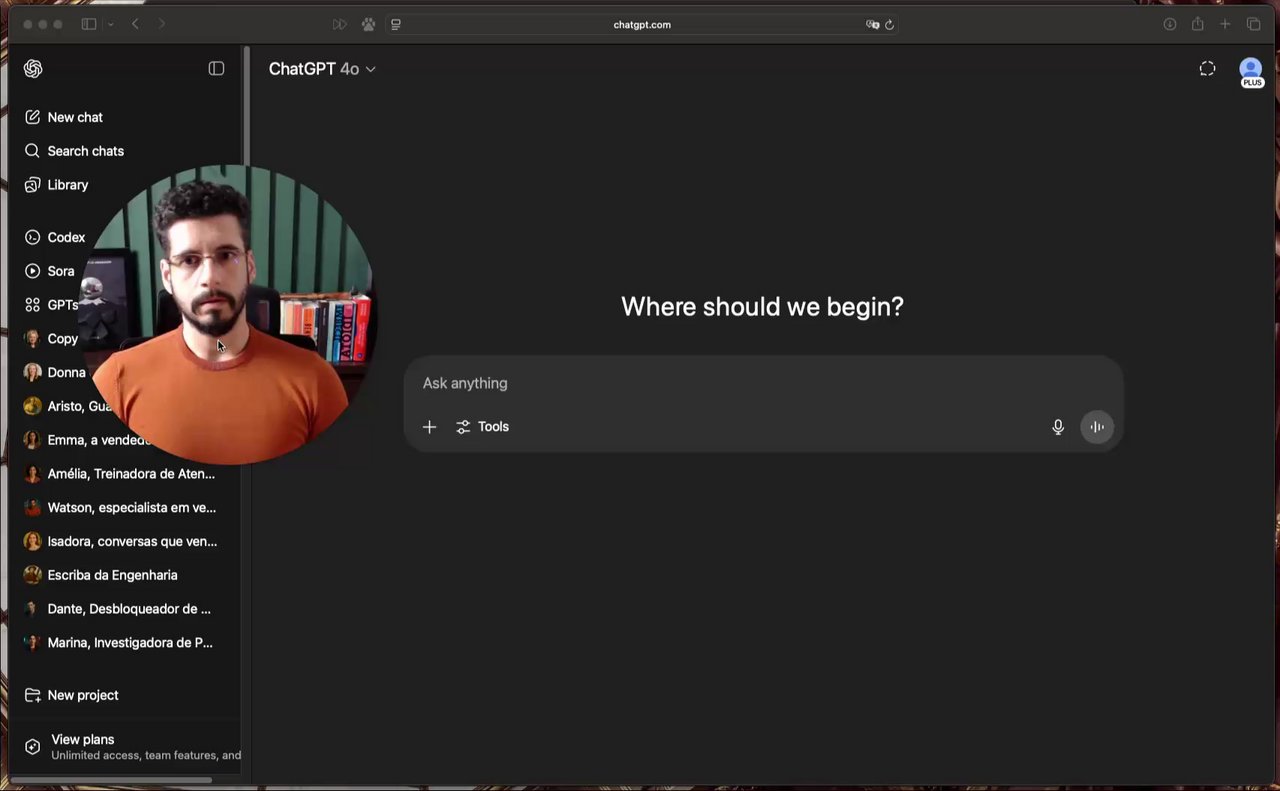1280x791 pixels.
Task: Click the Marina GPT avatar
Action: pyautogui.click(x=33, y=643)
